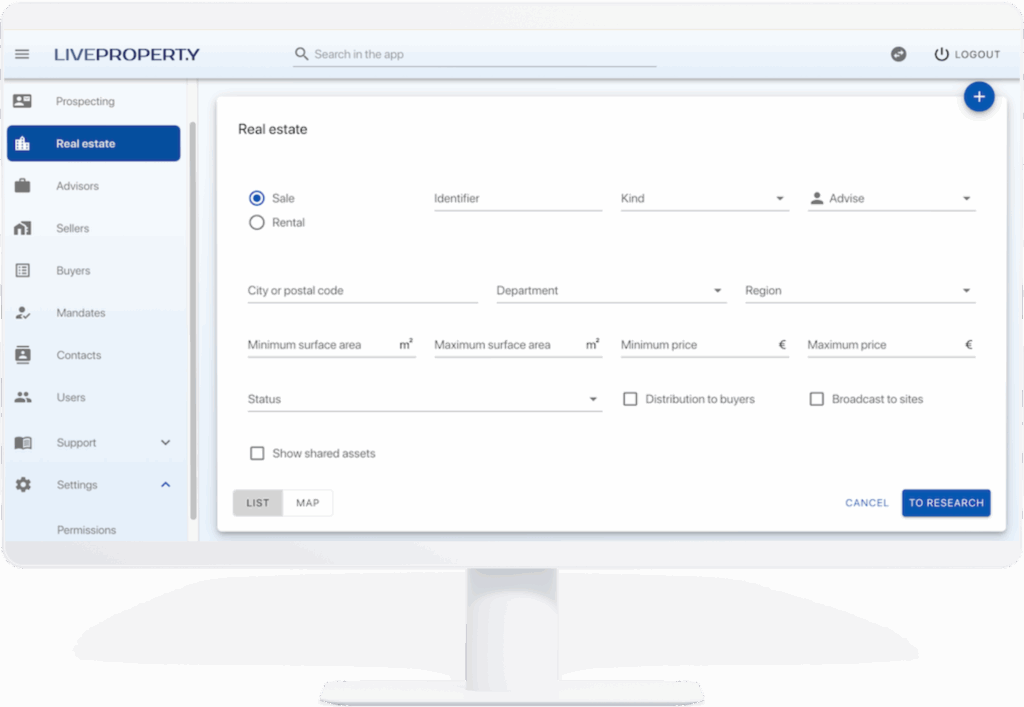Check the Broadcast to sites box
This screenshot has width=1024, height=707.
(x=817, y=399)
